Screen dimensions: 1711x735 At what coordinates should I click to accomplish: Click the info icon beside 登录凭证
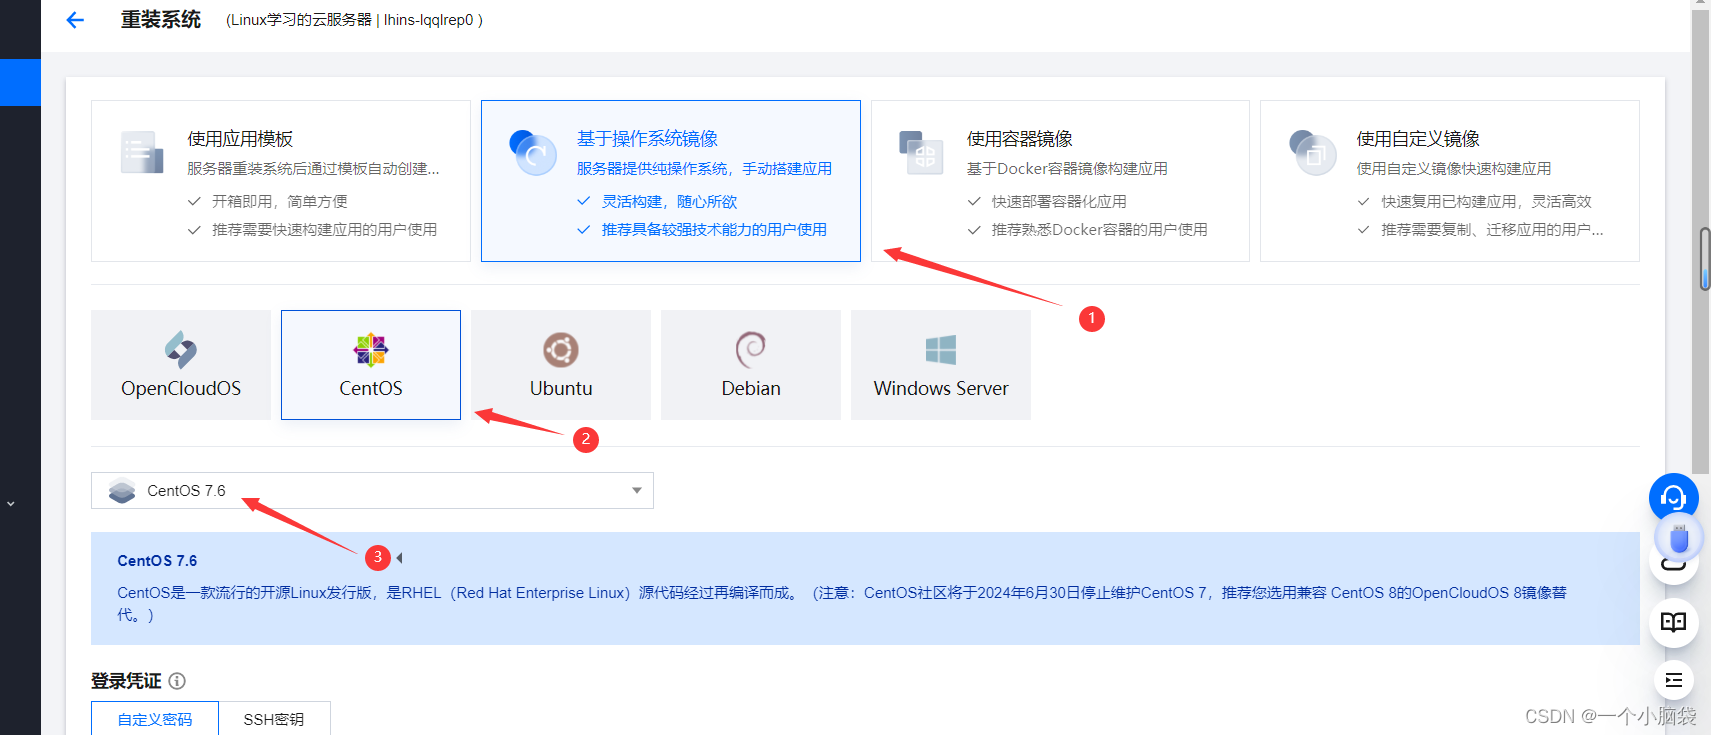177,681
